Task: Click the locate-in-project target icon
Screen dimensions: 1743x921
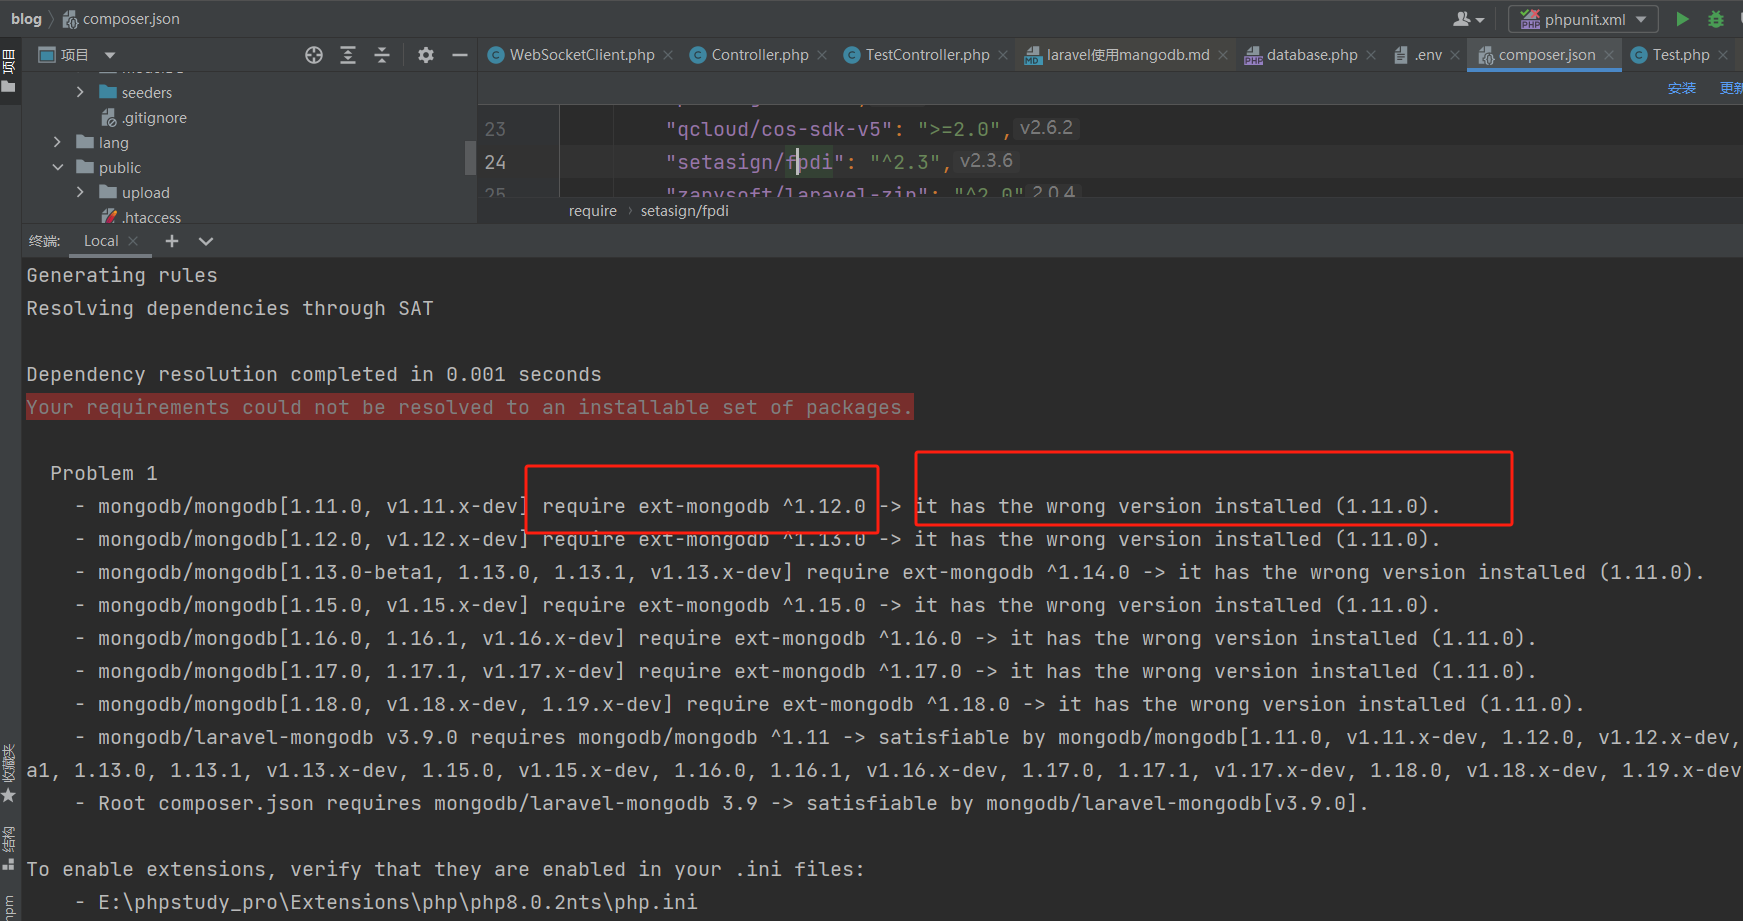Action: (x=314, y=55)
